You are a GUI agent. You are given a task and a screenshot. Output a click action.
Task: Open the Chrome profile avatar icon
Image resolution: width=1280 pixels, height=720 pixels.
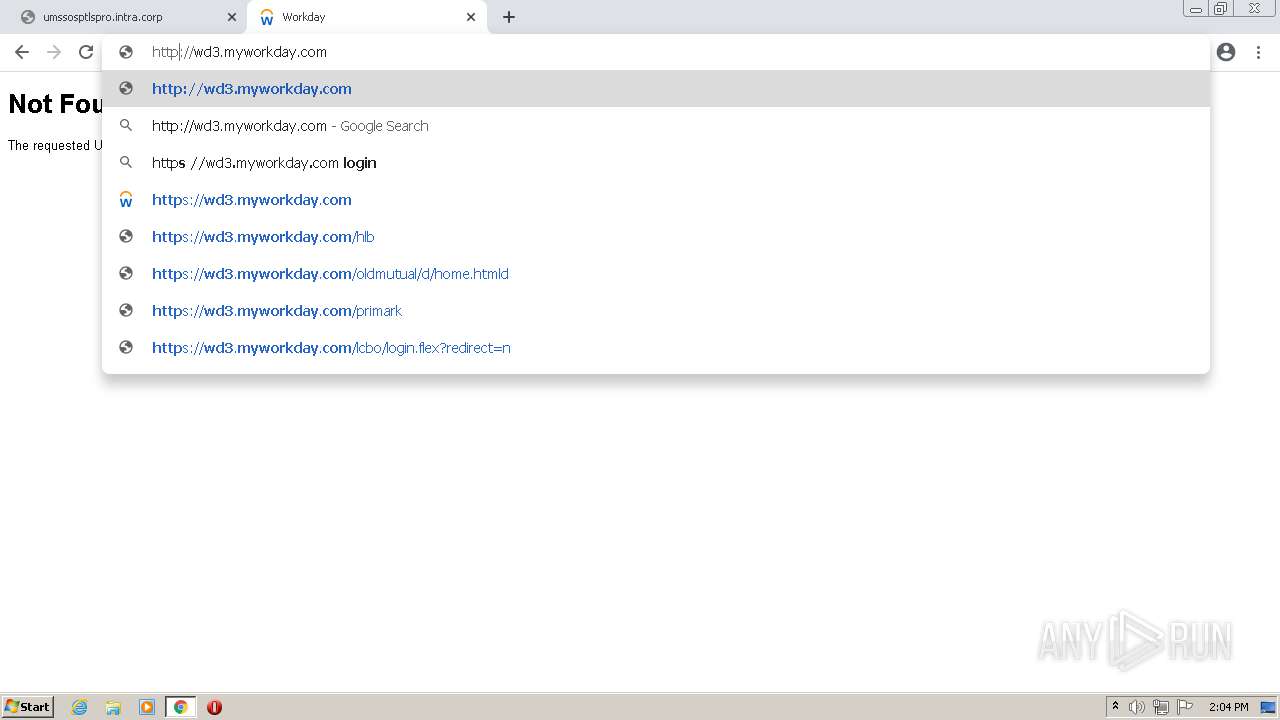(x=1226, y=52)
